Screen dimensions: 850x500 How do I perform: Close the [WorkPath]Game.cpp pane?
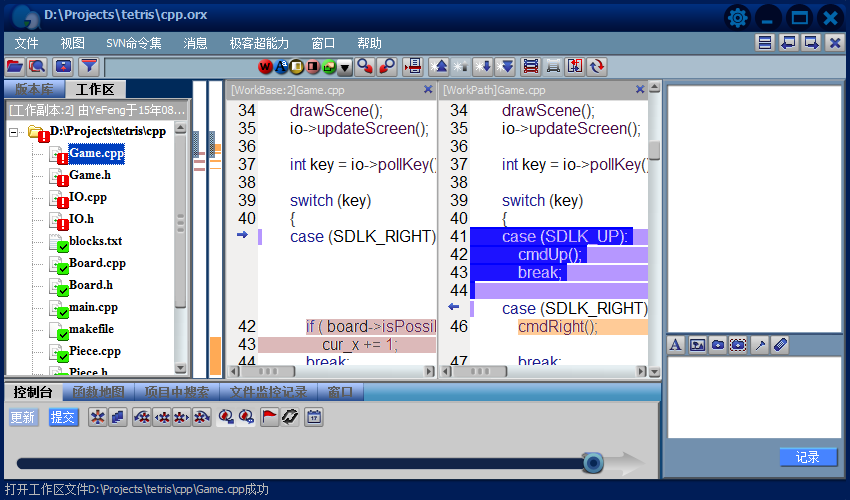(640, 89)
